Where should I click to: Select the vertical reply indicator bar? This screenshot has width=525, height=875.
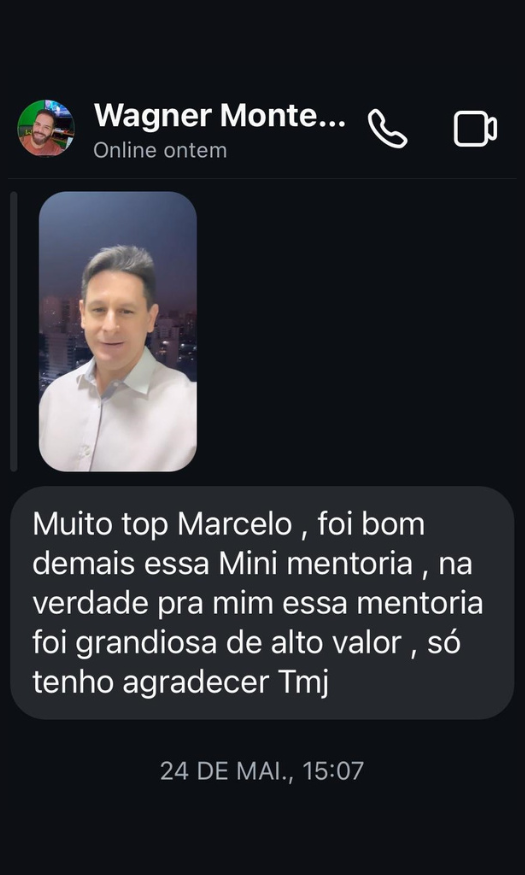point(14,331)
